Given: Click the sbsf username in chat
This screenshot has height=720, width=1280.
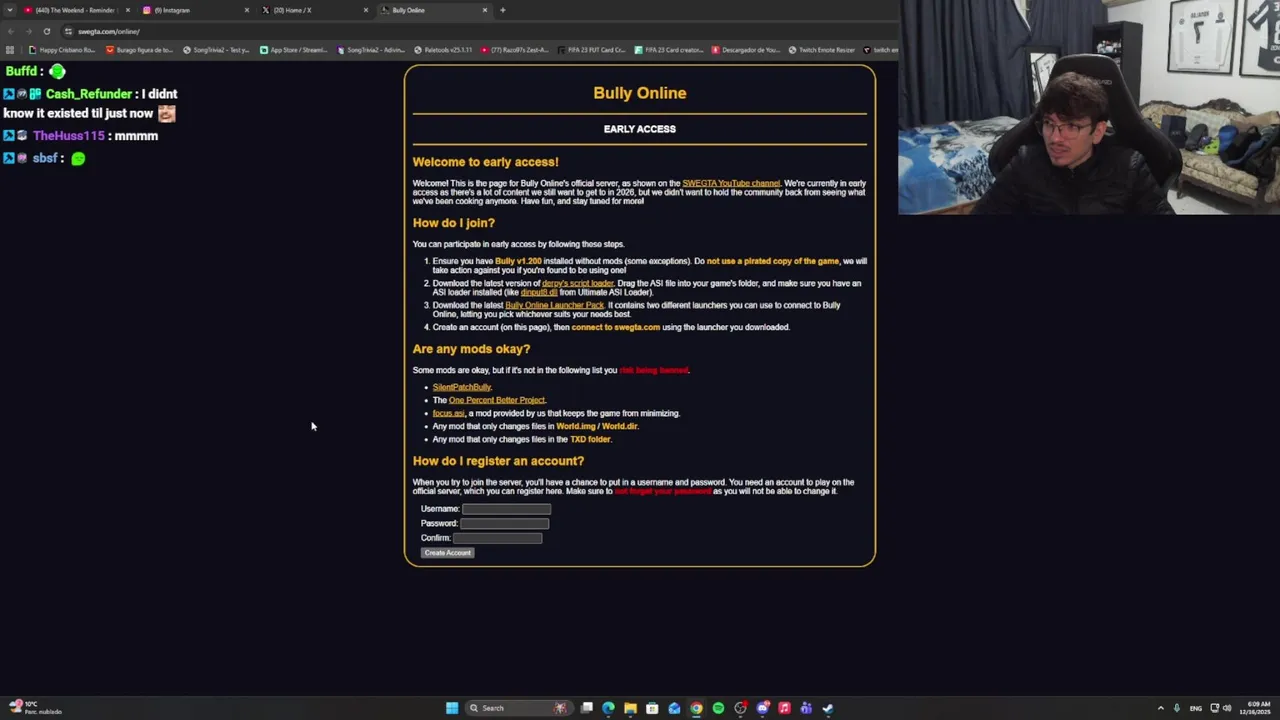Looking at the screenshot, I should pos(45,158).
